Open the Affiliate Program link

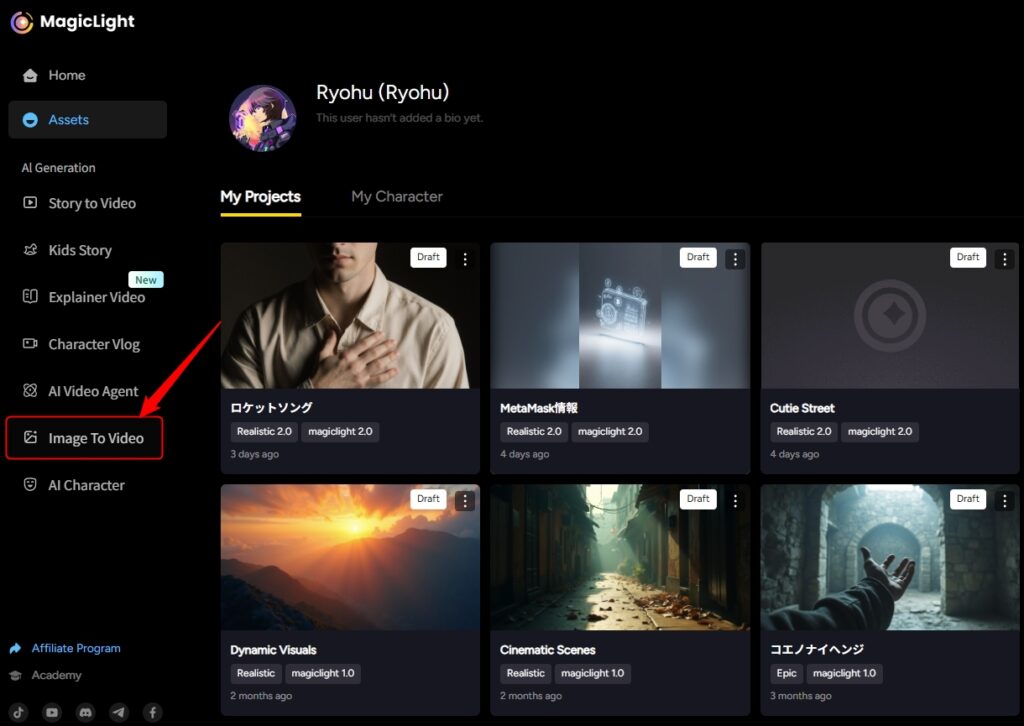click(x=75, y=648)
